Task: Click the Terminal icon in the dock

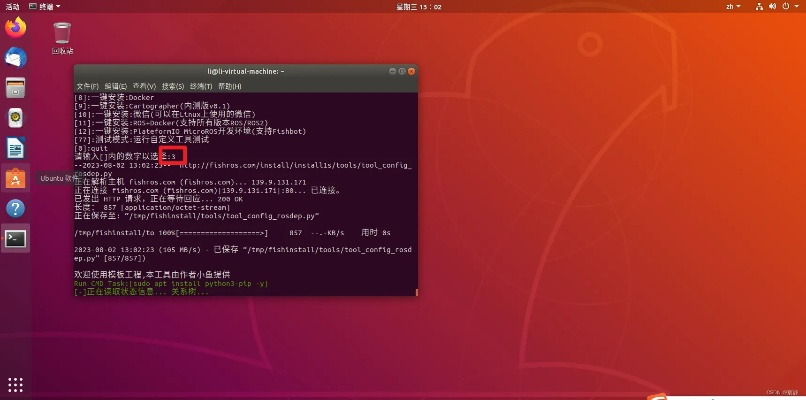Action: (x=15, y=238)
